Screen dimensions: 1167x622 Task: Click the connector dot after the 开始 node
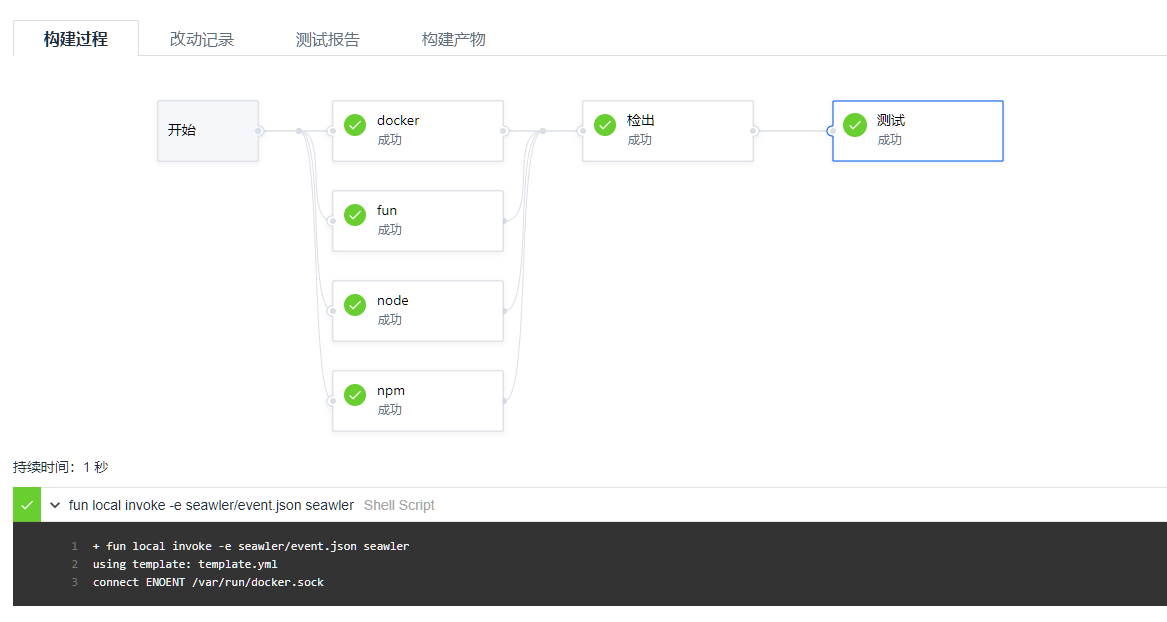(x=259, y=130)
